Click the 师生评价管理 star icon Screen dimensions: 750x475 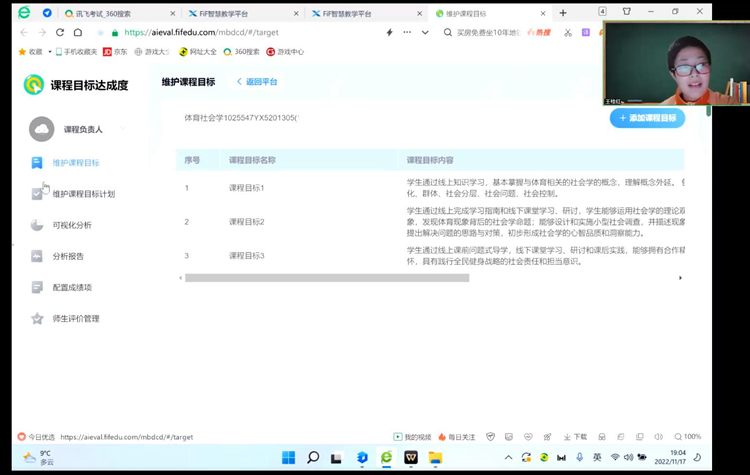37,319
